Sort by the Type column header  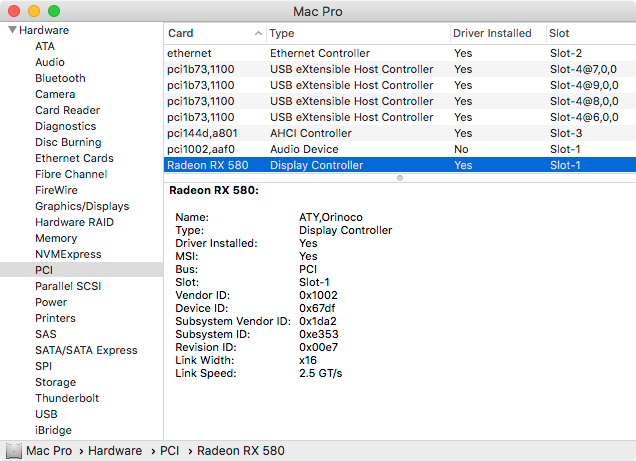pyautogui.click(x=358, y=33)
